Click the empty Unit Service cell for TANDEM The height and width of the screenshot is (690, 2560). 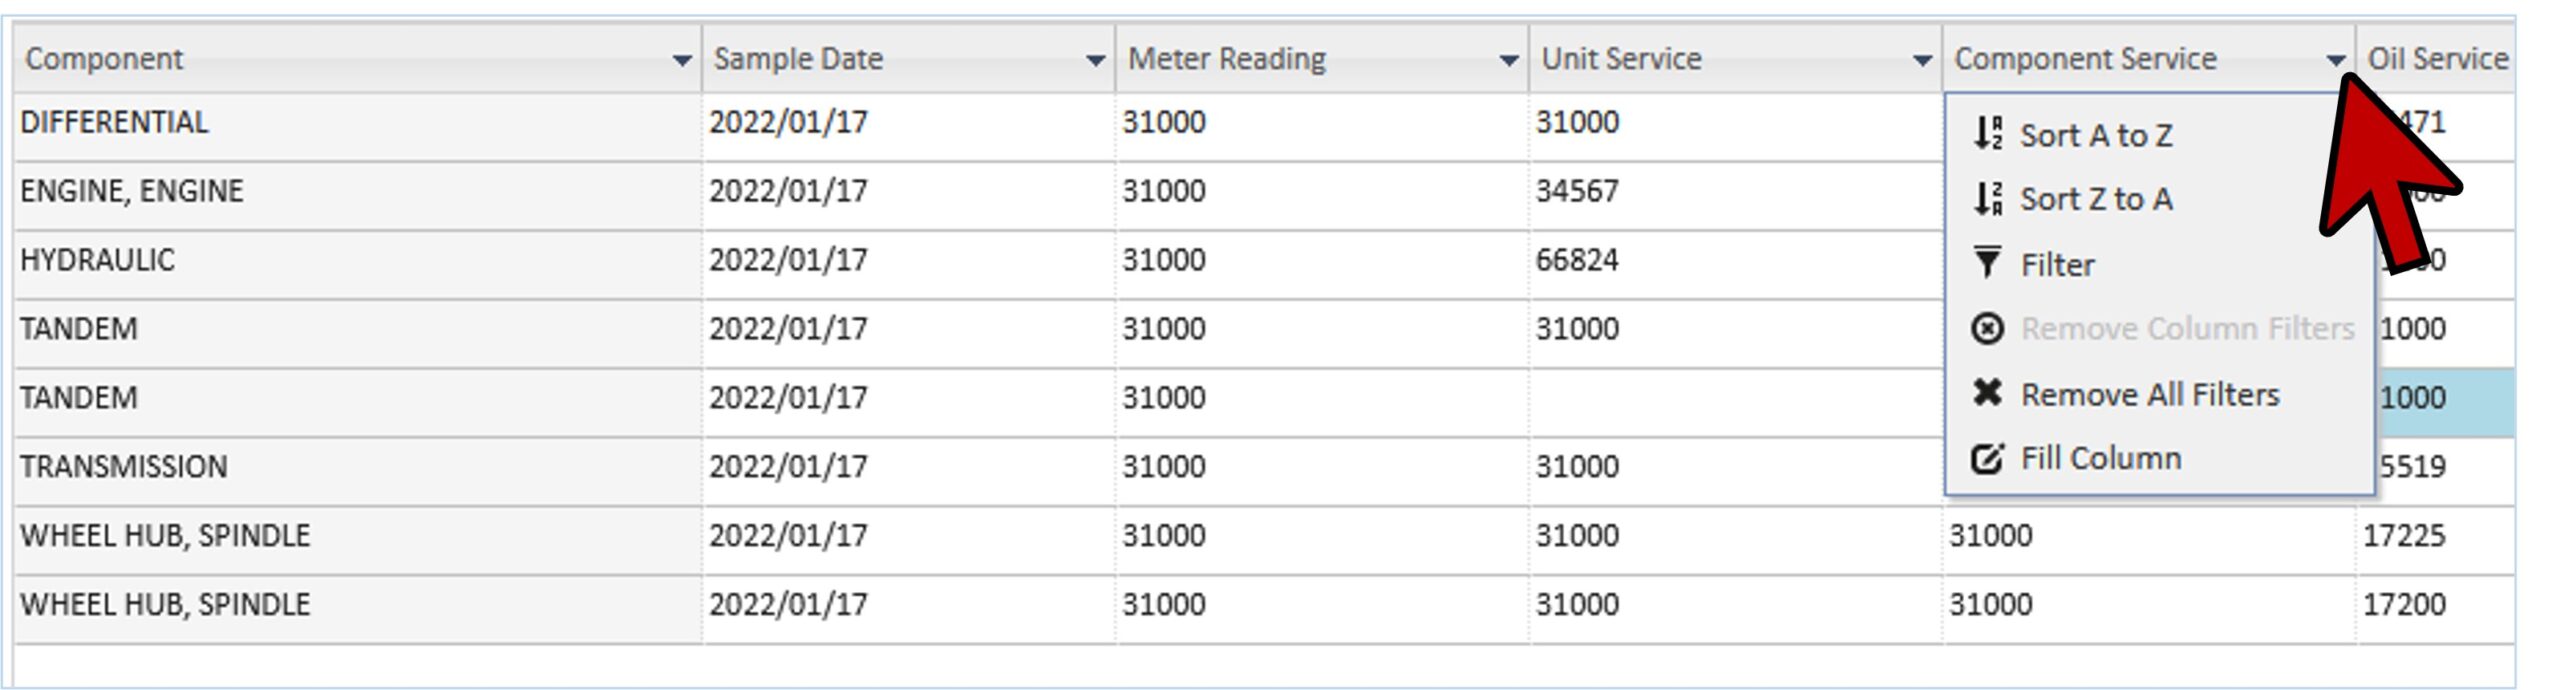coord(1733,398)
